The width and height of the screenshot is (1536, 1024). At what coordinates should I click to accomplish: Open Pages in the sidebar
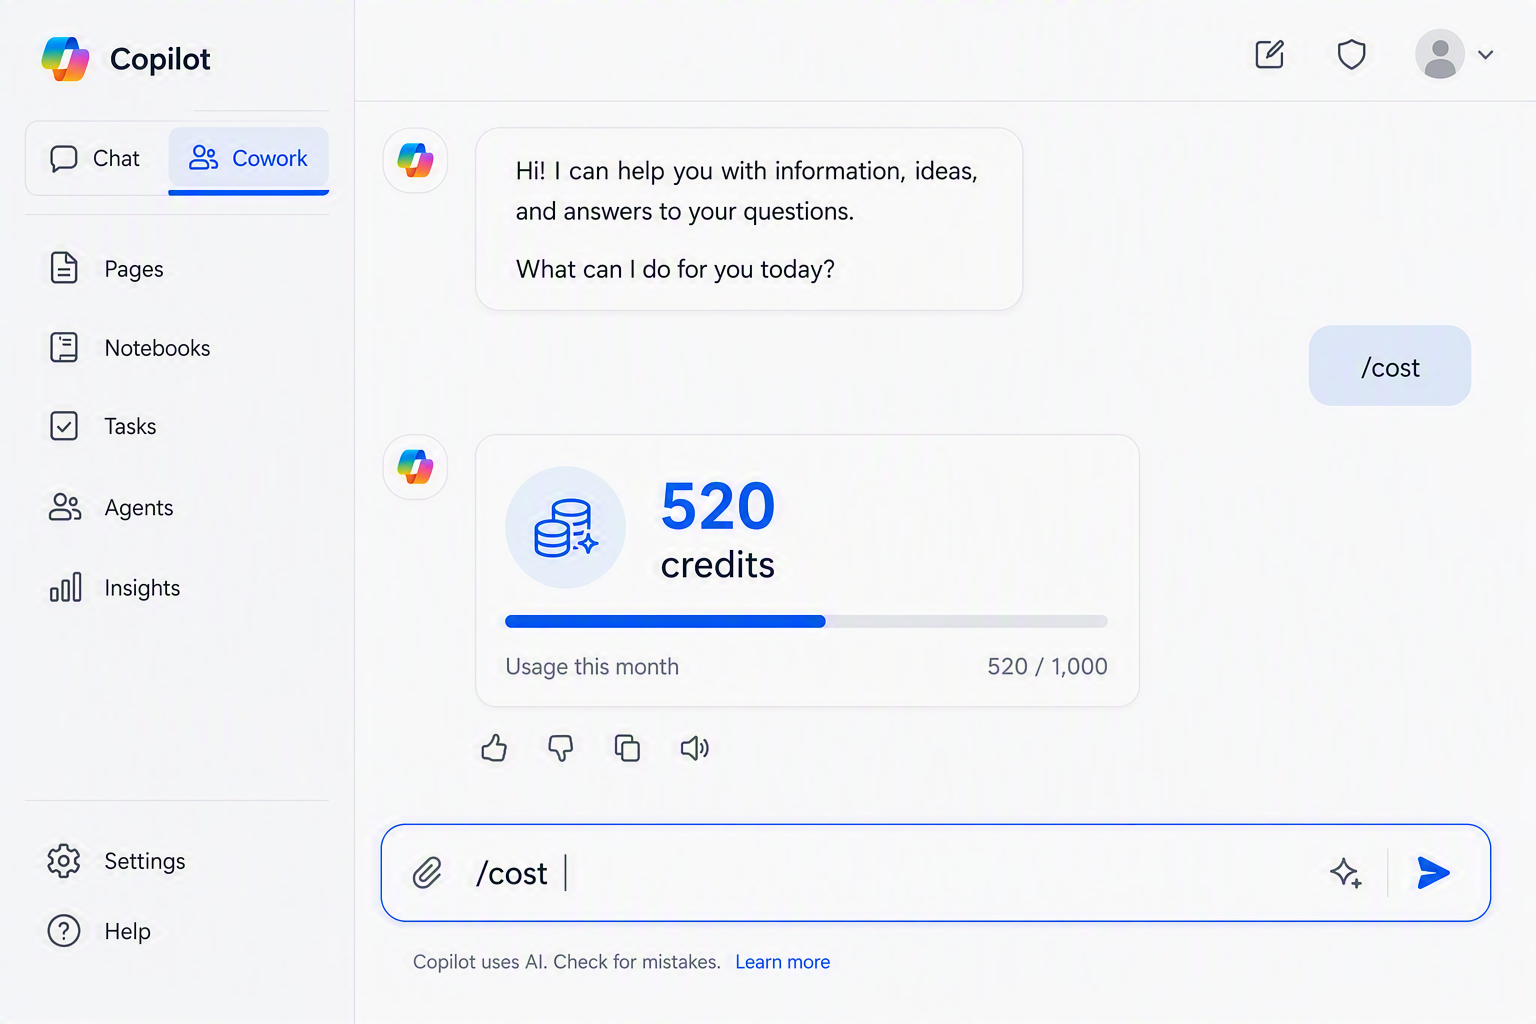[107, 269]
